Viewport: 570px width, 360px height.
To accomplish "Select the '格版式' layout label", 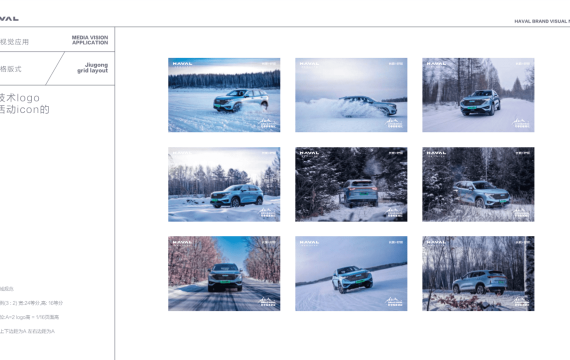I will click(x=11, y=69).
